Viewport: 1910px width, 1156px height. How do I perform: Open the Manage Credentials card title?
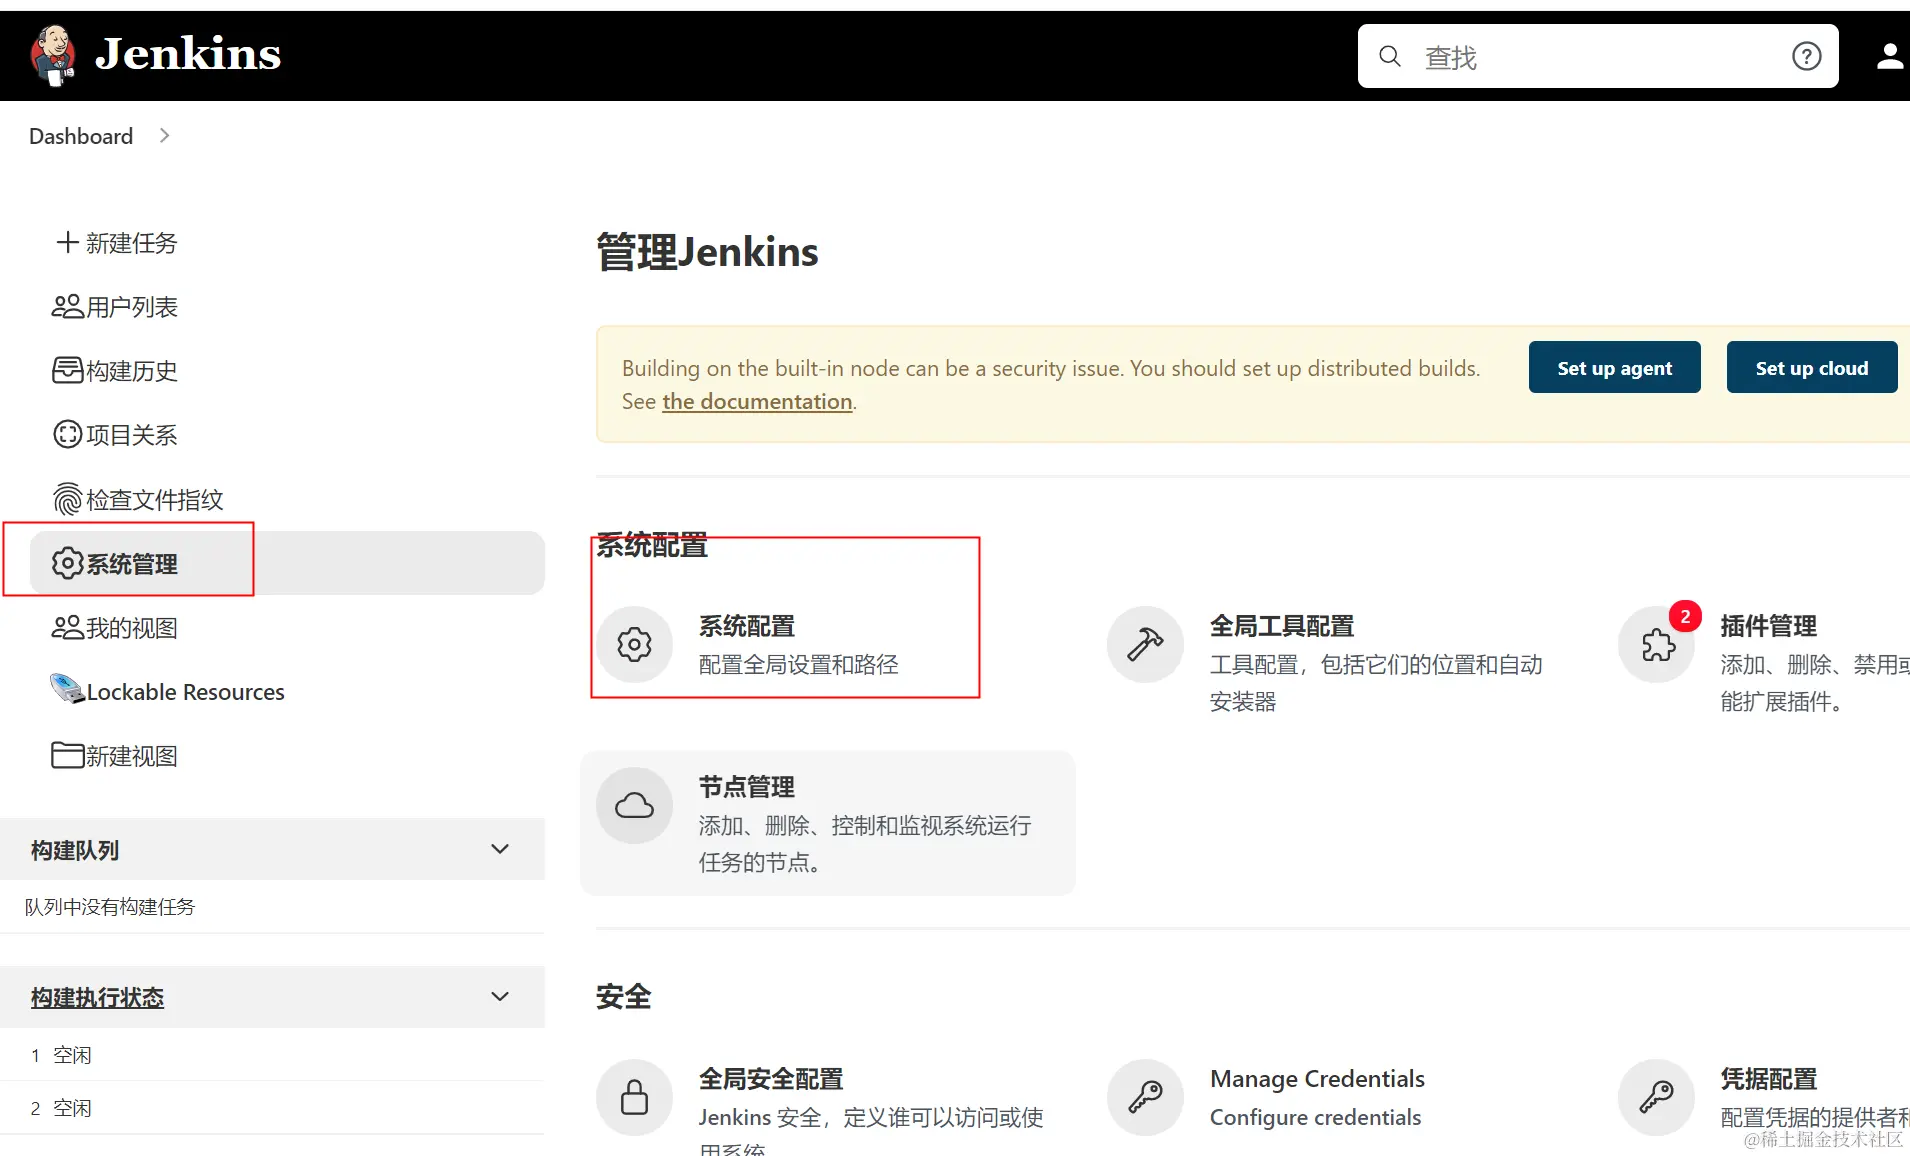tap(1317, 1079)
